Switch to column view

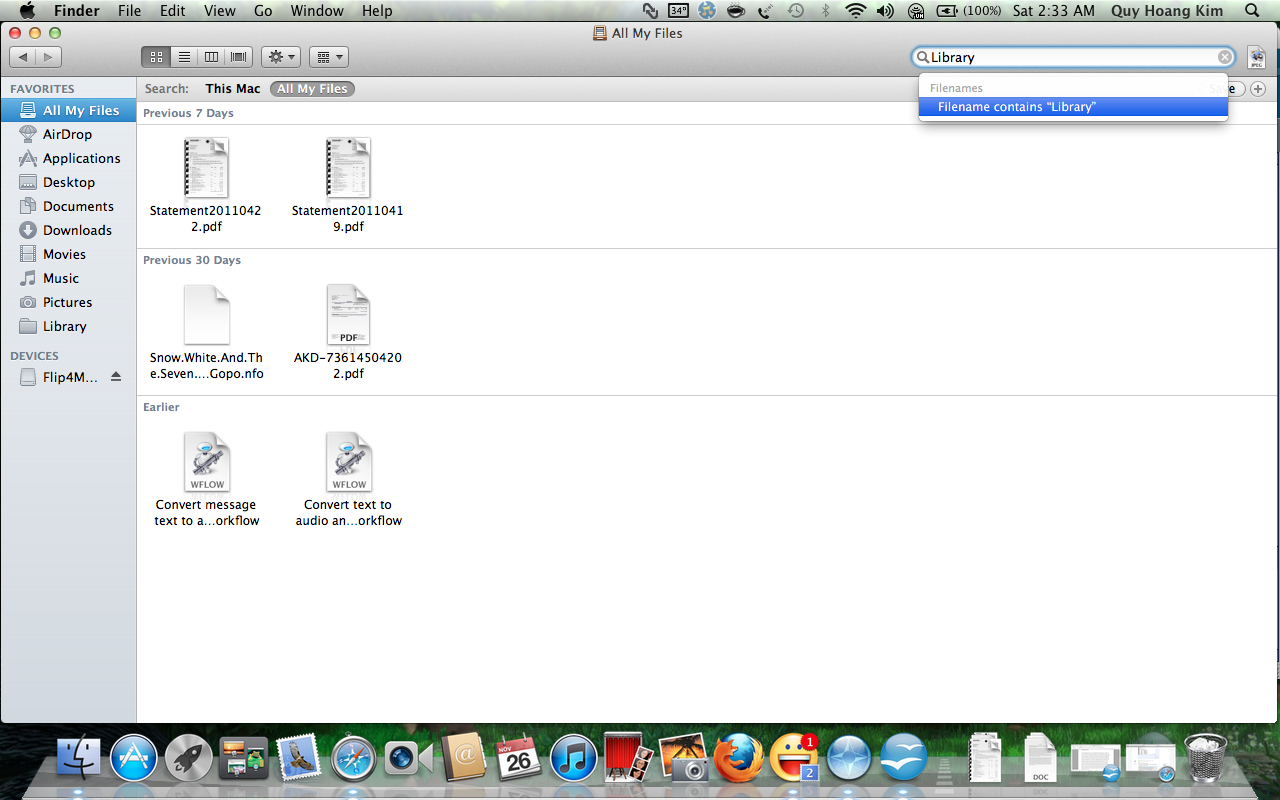(x=211, y=57)
